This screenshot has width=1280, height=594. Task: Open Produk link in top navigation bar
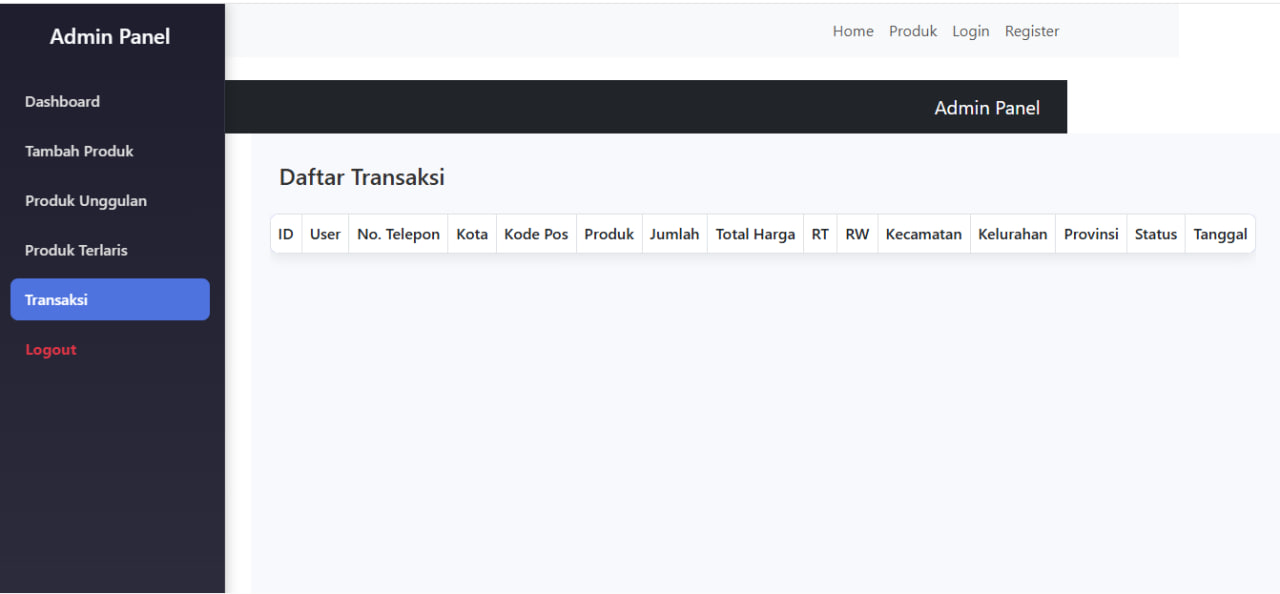[x=913, y=31]
